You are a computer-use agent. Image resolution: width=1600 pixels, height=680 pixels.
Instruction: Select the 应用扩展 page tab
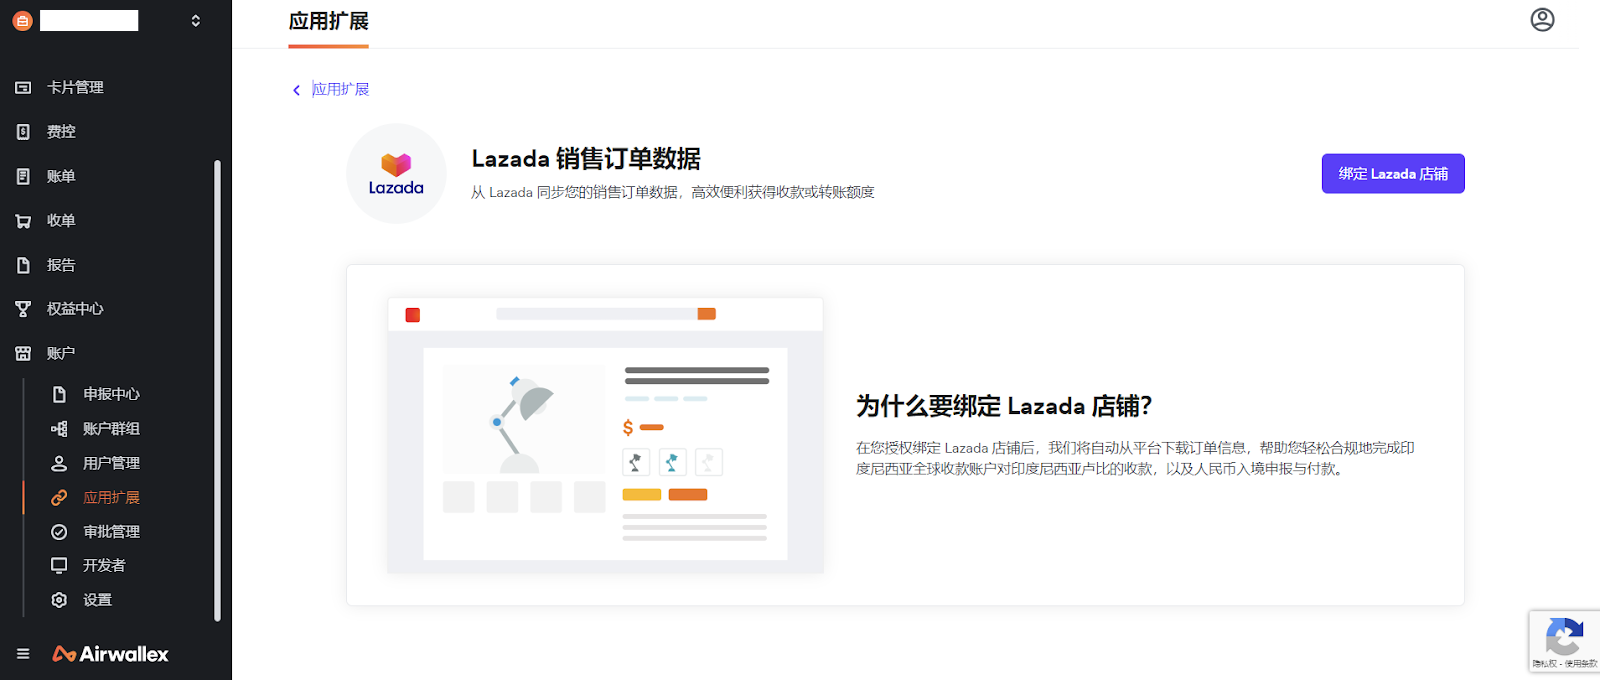[x=328, y=22]
